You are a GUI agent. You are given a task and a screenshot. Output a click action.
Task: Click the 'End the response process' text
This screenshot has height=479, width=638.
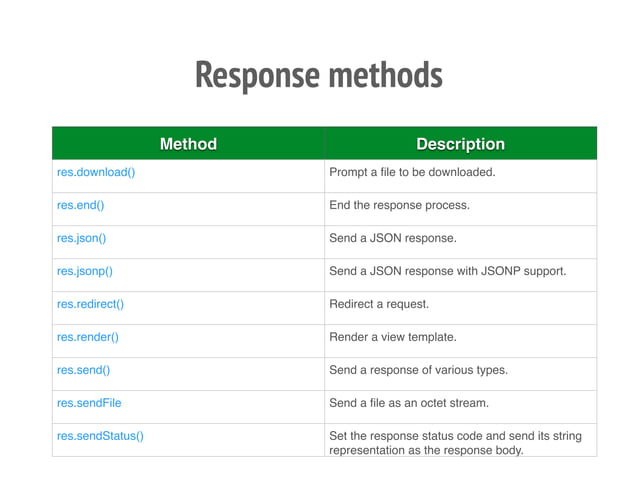coord(399,205)
